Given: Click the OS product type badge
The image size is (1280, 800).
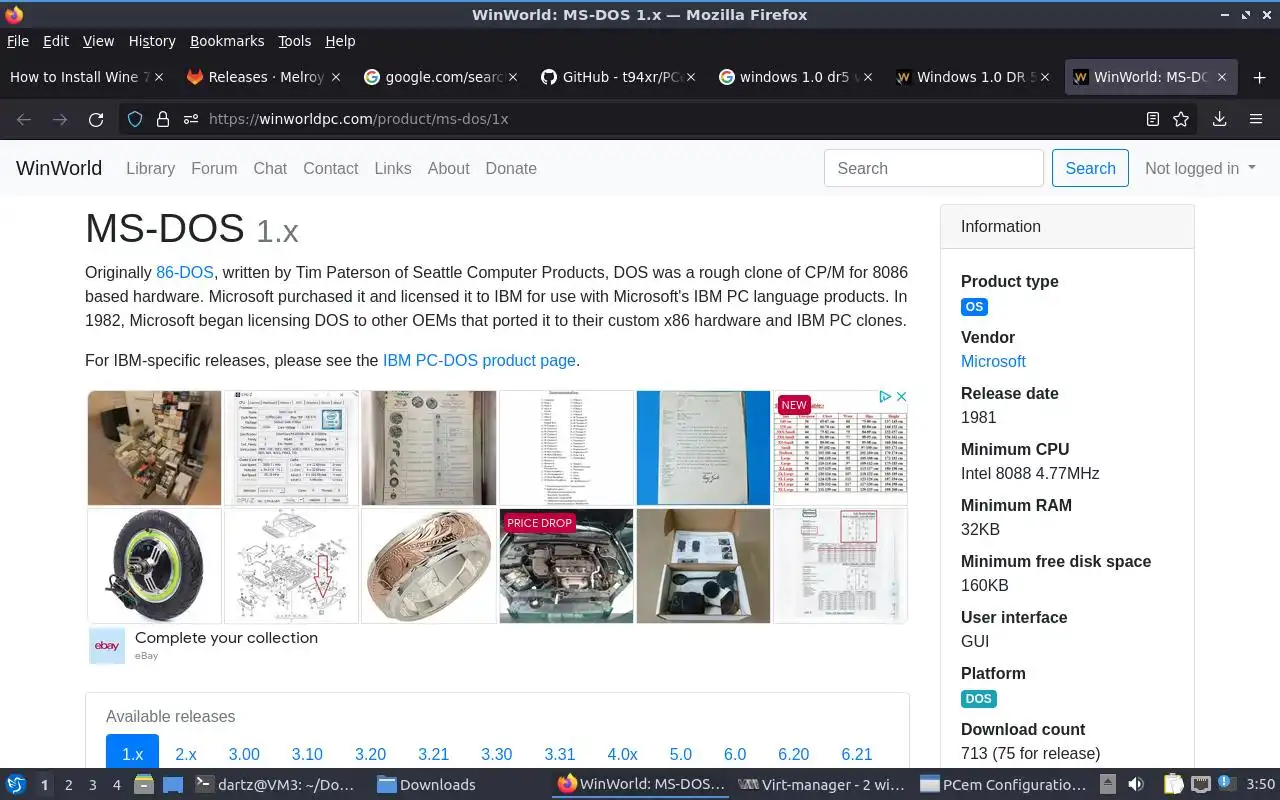Looking at the screenshot, I should coord(974,307).
